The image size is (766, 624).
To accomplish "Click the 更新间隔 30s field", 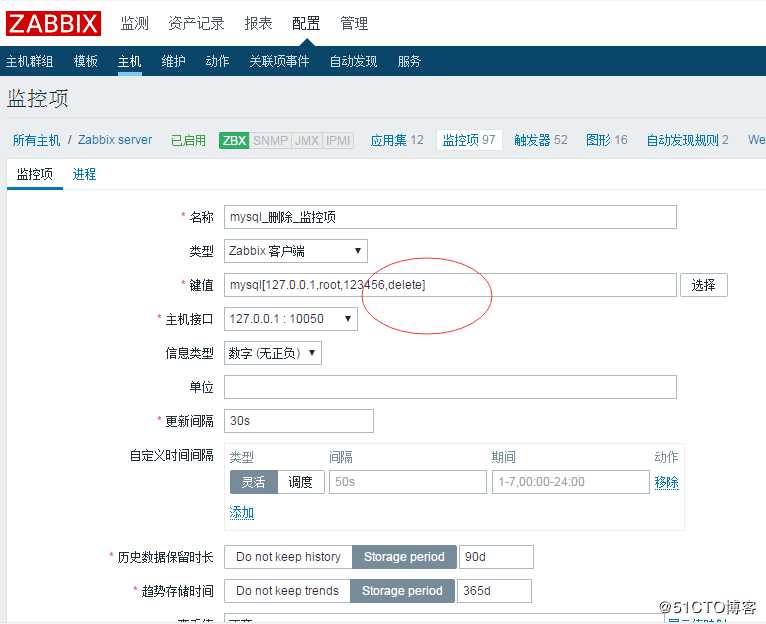I will pos(298,421).
